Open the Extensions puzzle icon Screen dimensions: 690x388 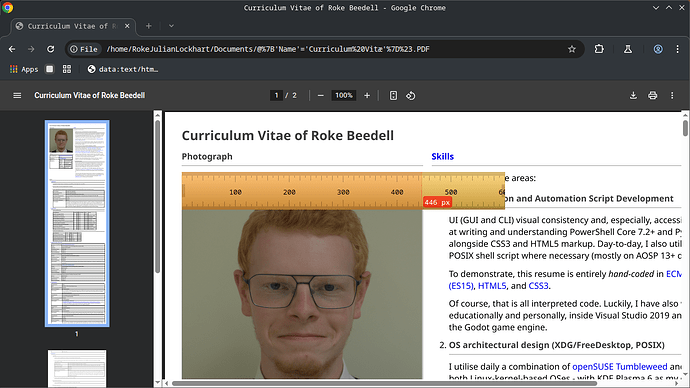click(x=599, y=49)
